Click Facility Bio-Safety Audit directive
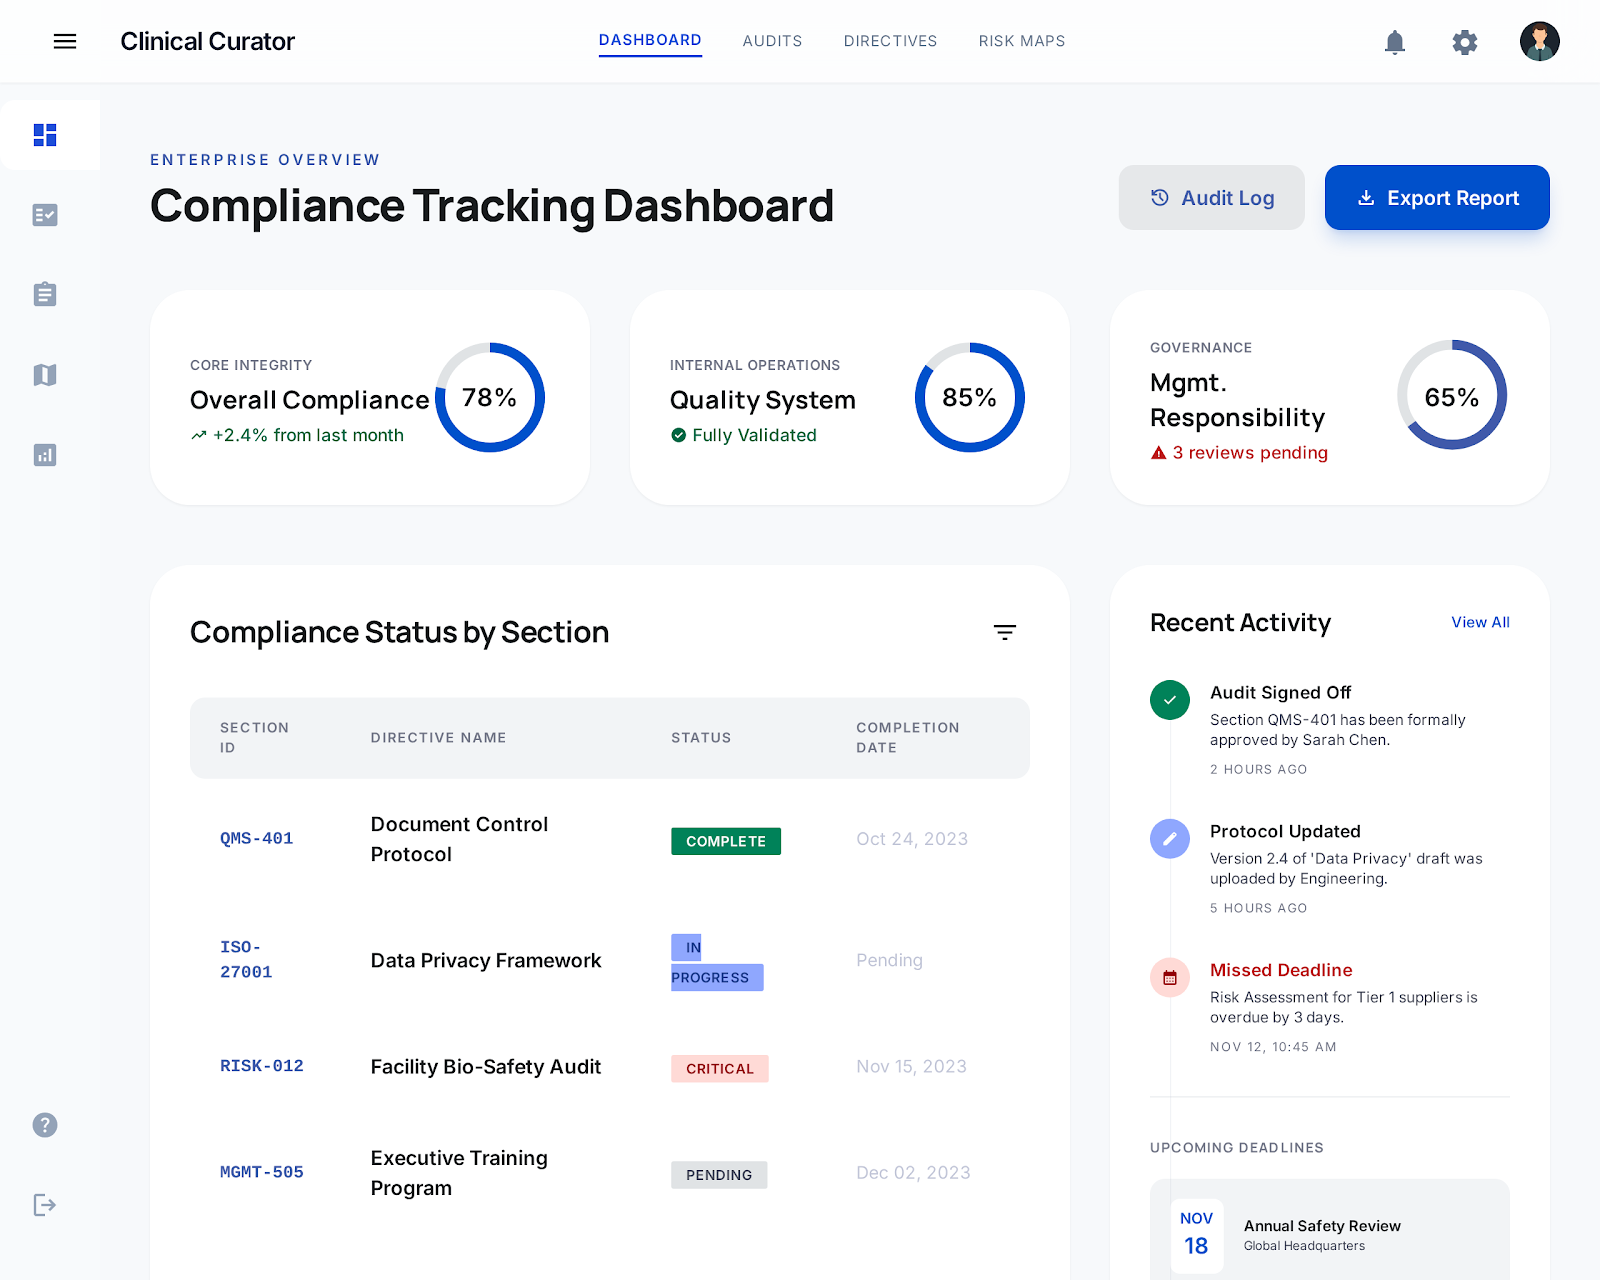Screen dimensions: 1600x1280 click(x=486, y=1066)
